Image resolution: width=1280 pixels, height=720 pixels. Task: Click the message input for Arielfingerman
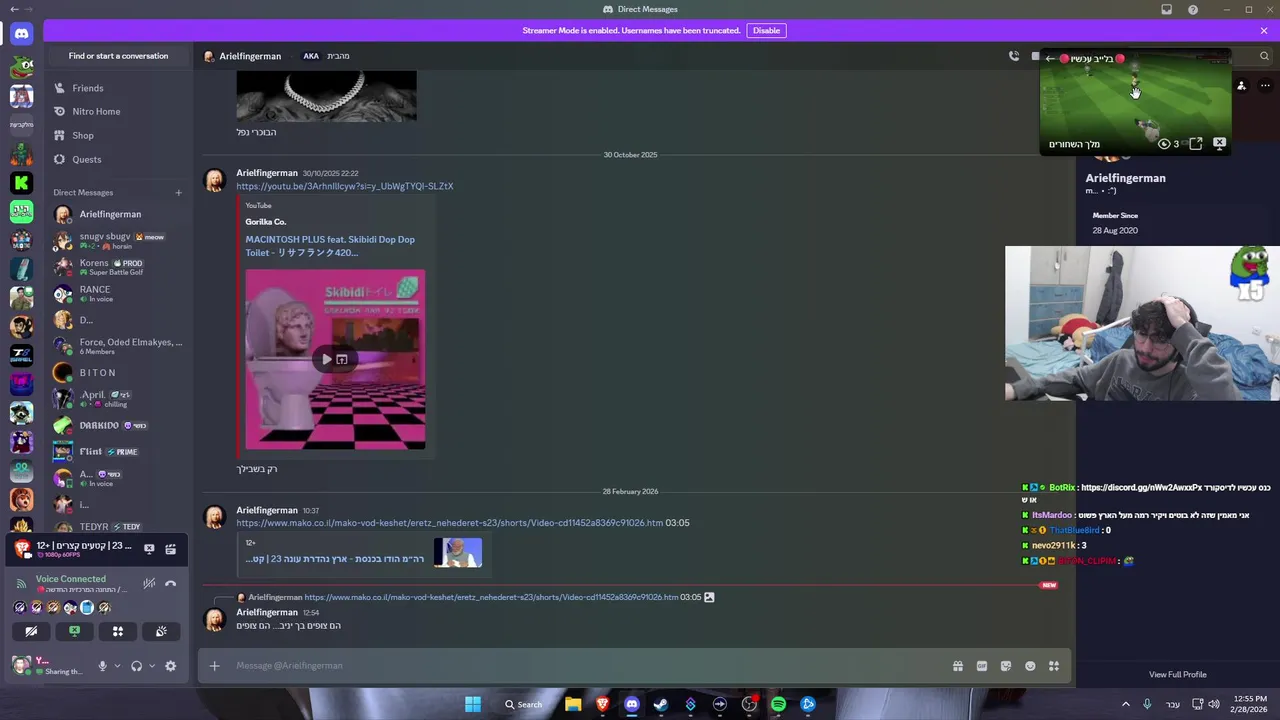pos(590,666)
